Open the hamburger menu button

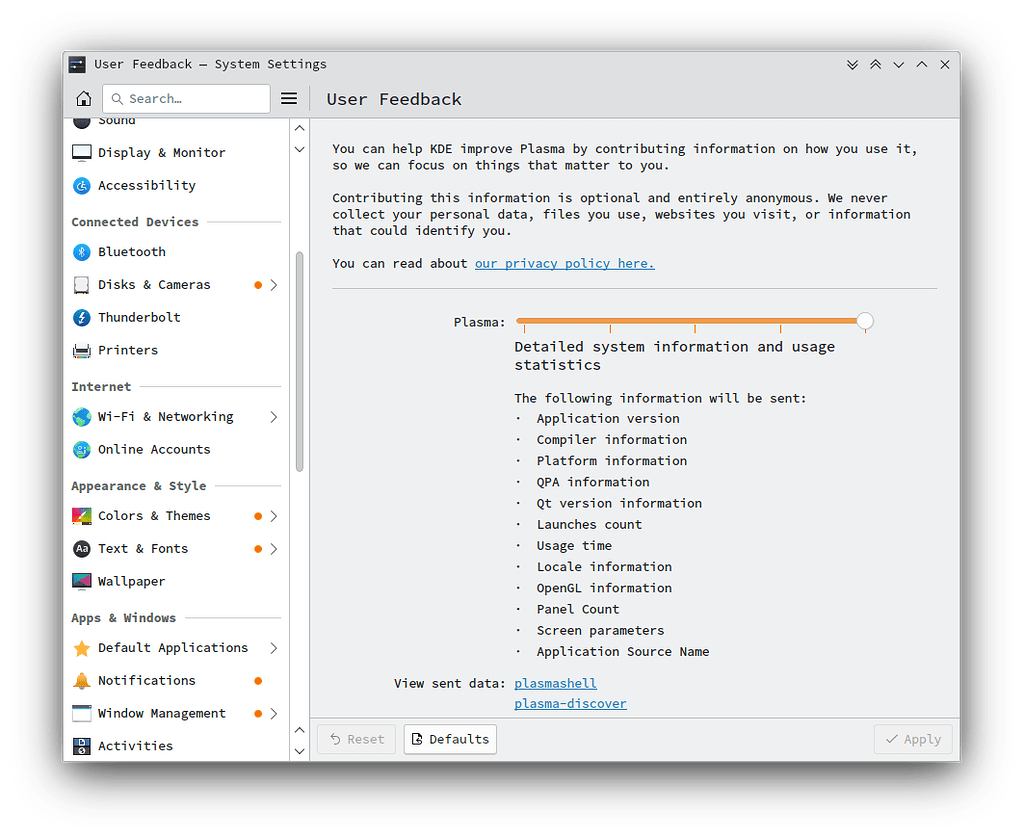click(289, 98)
